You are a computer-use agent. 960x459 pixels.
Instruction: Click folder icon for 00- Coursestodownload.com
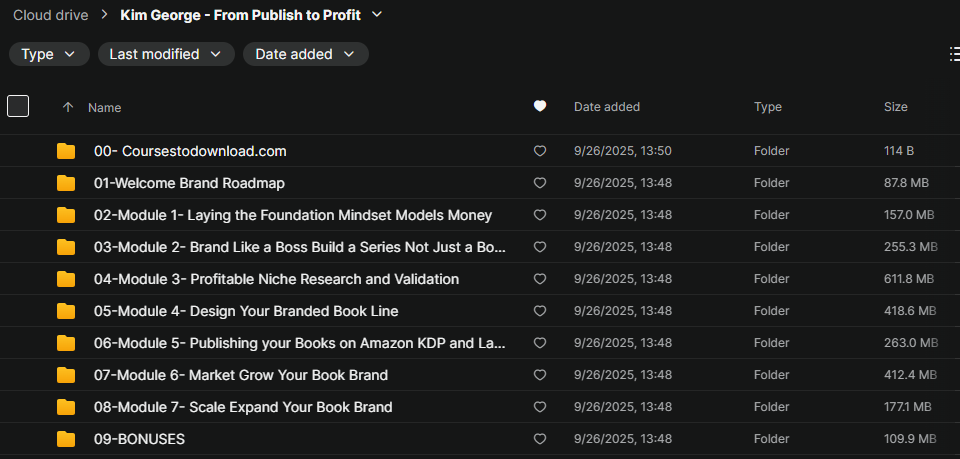[66, 151]
